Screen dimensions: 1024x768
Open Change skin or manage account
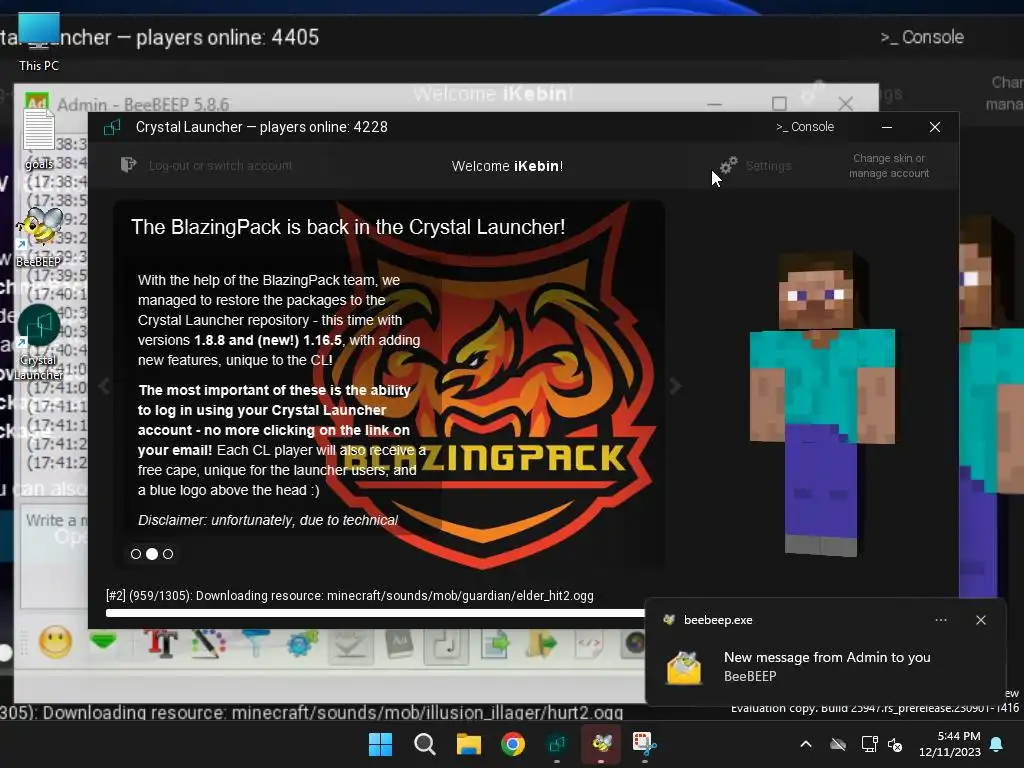click(x=889, y=166)
